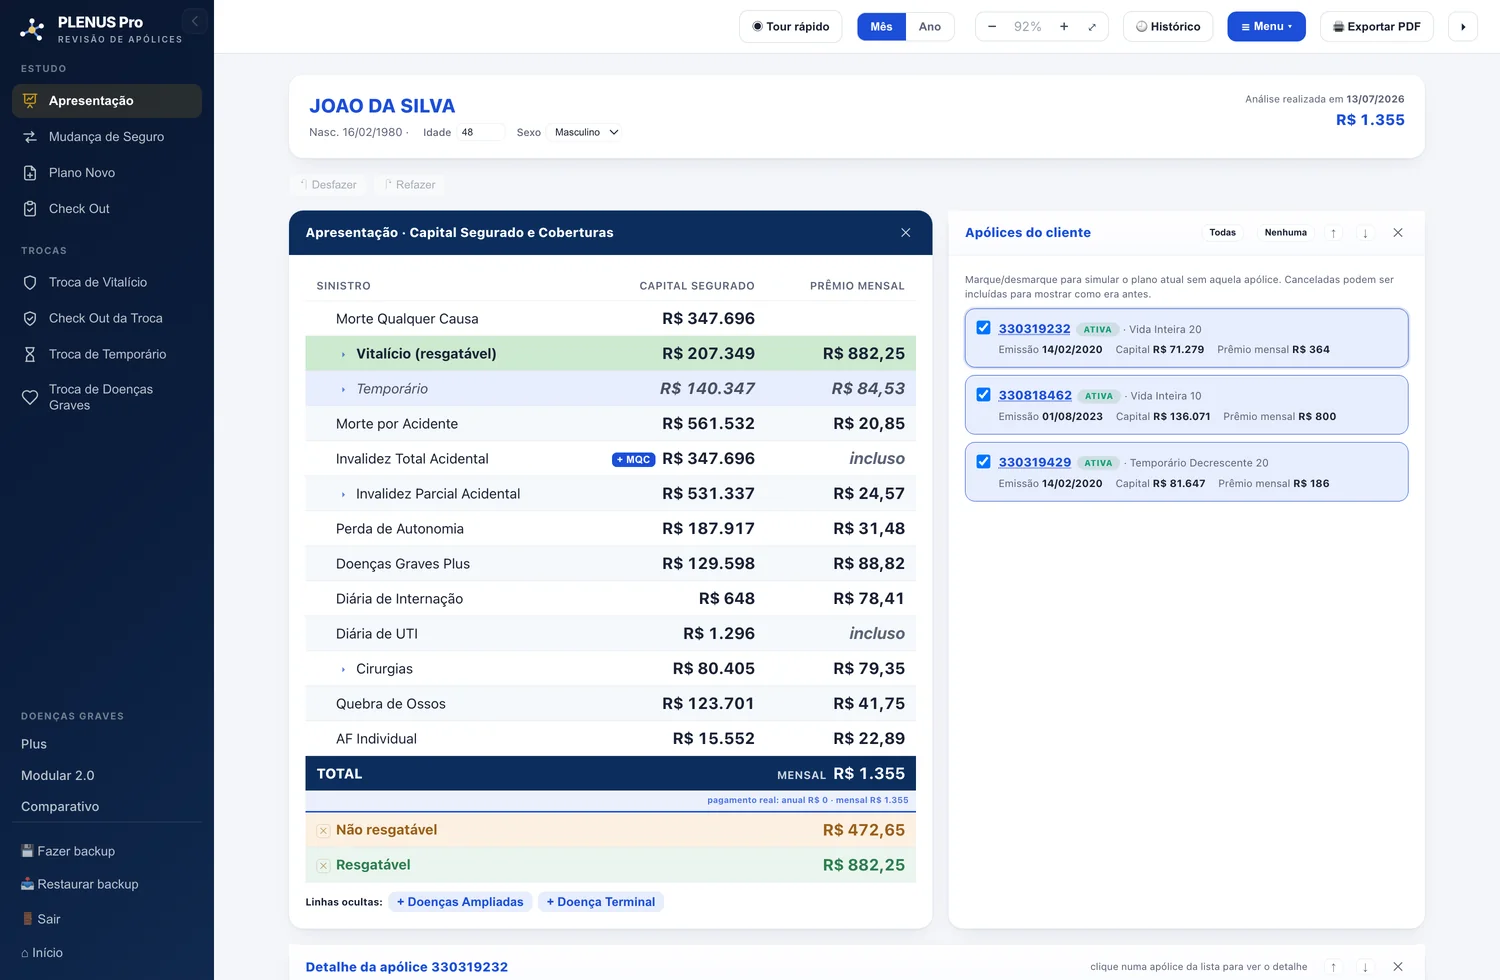Open policy link 330818462
The image size is (1500, 980).
(x=1035, y=396)
